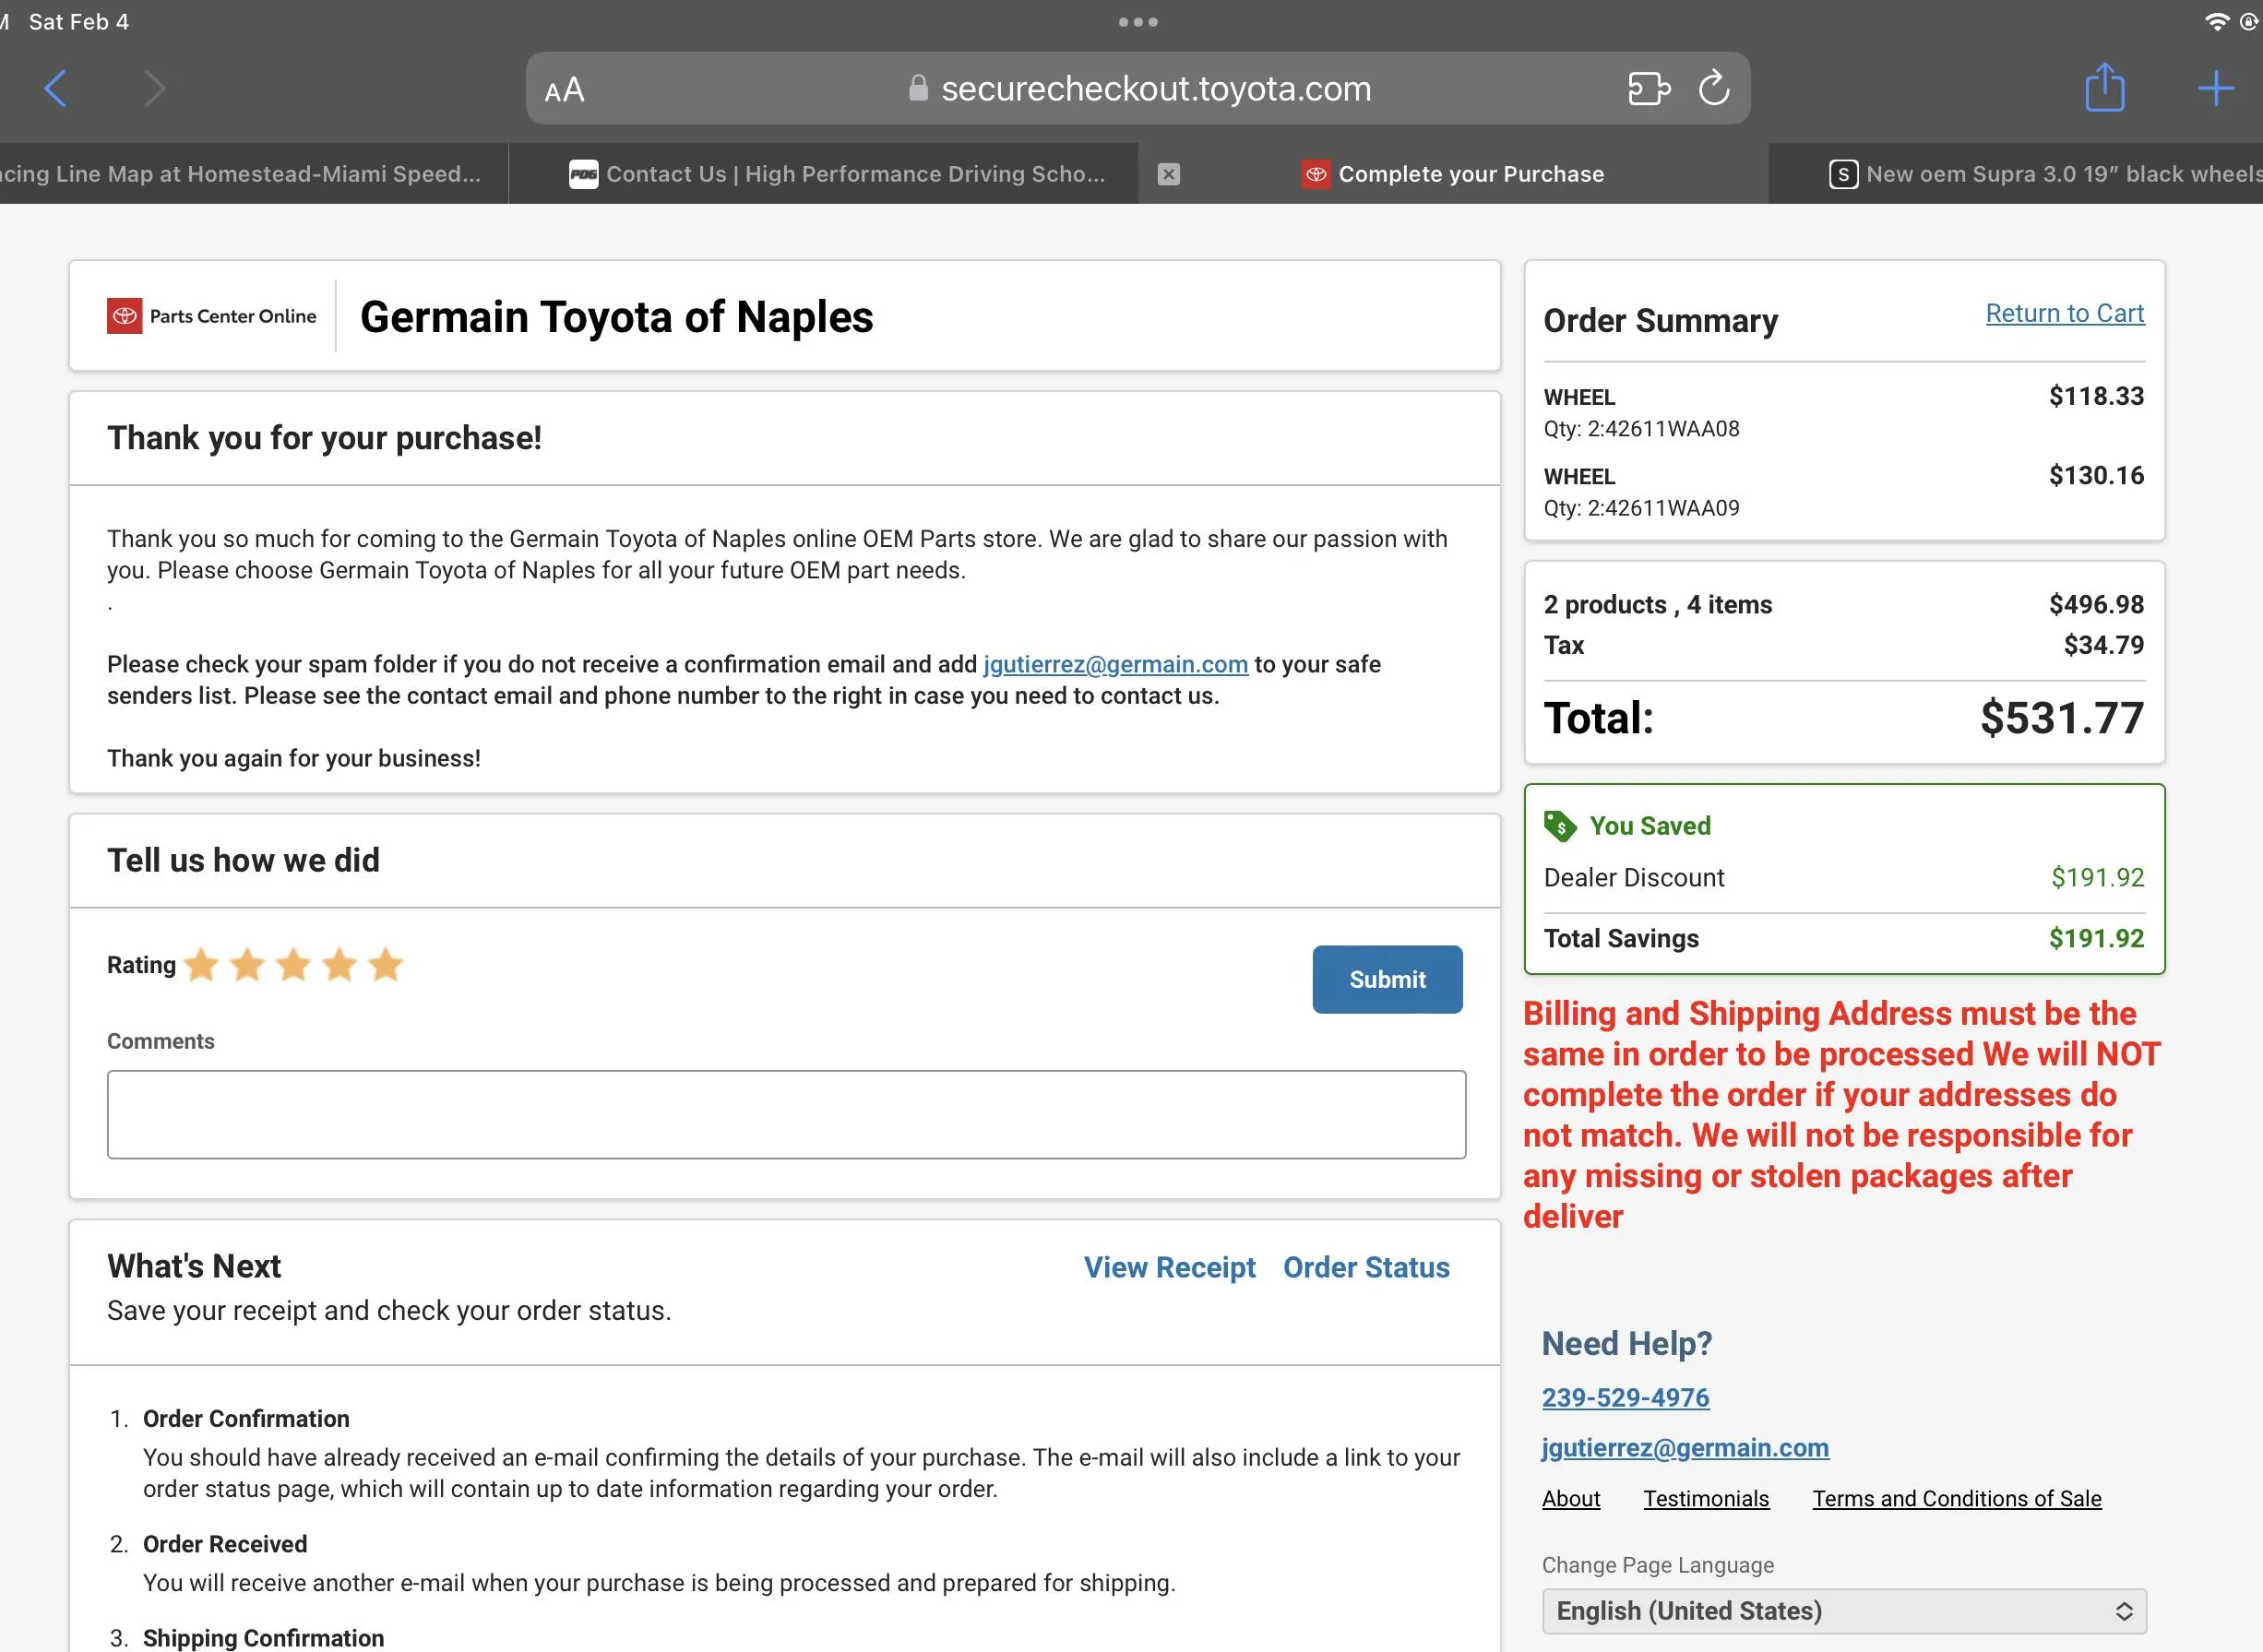Viewport: 2263px width, 1652px height.
Task: Open View Receipt
Action: (x=1169, y=1267)
